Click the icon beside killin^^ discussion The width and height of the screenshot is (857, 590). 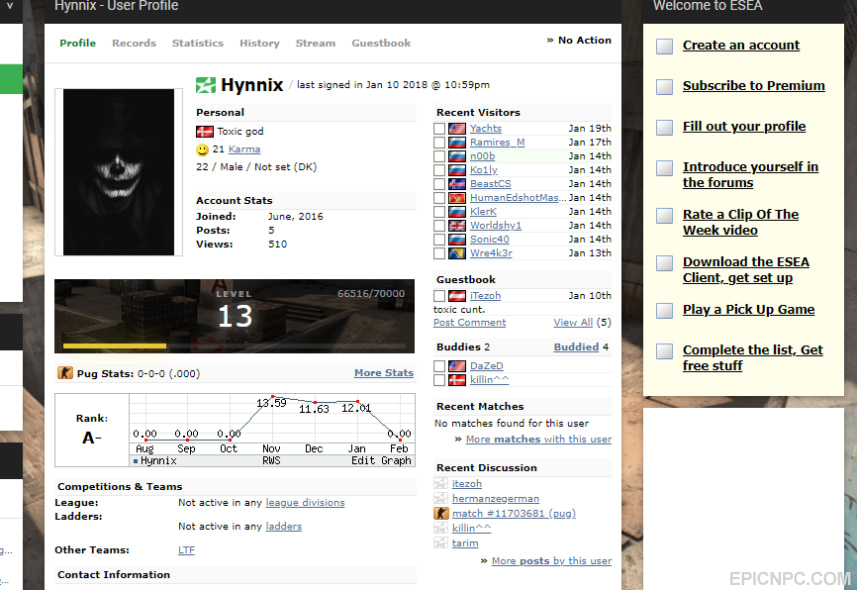(441, 528)
